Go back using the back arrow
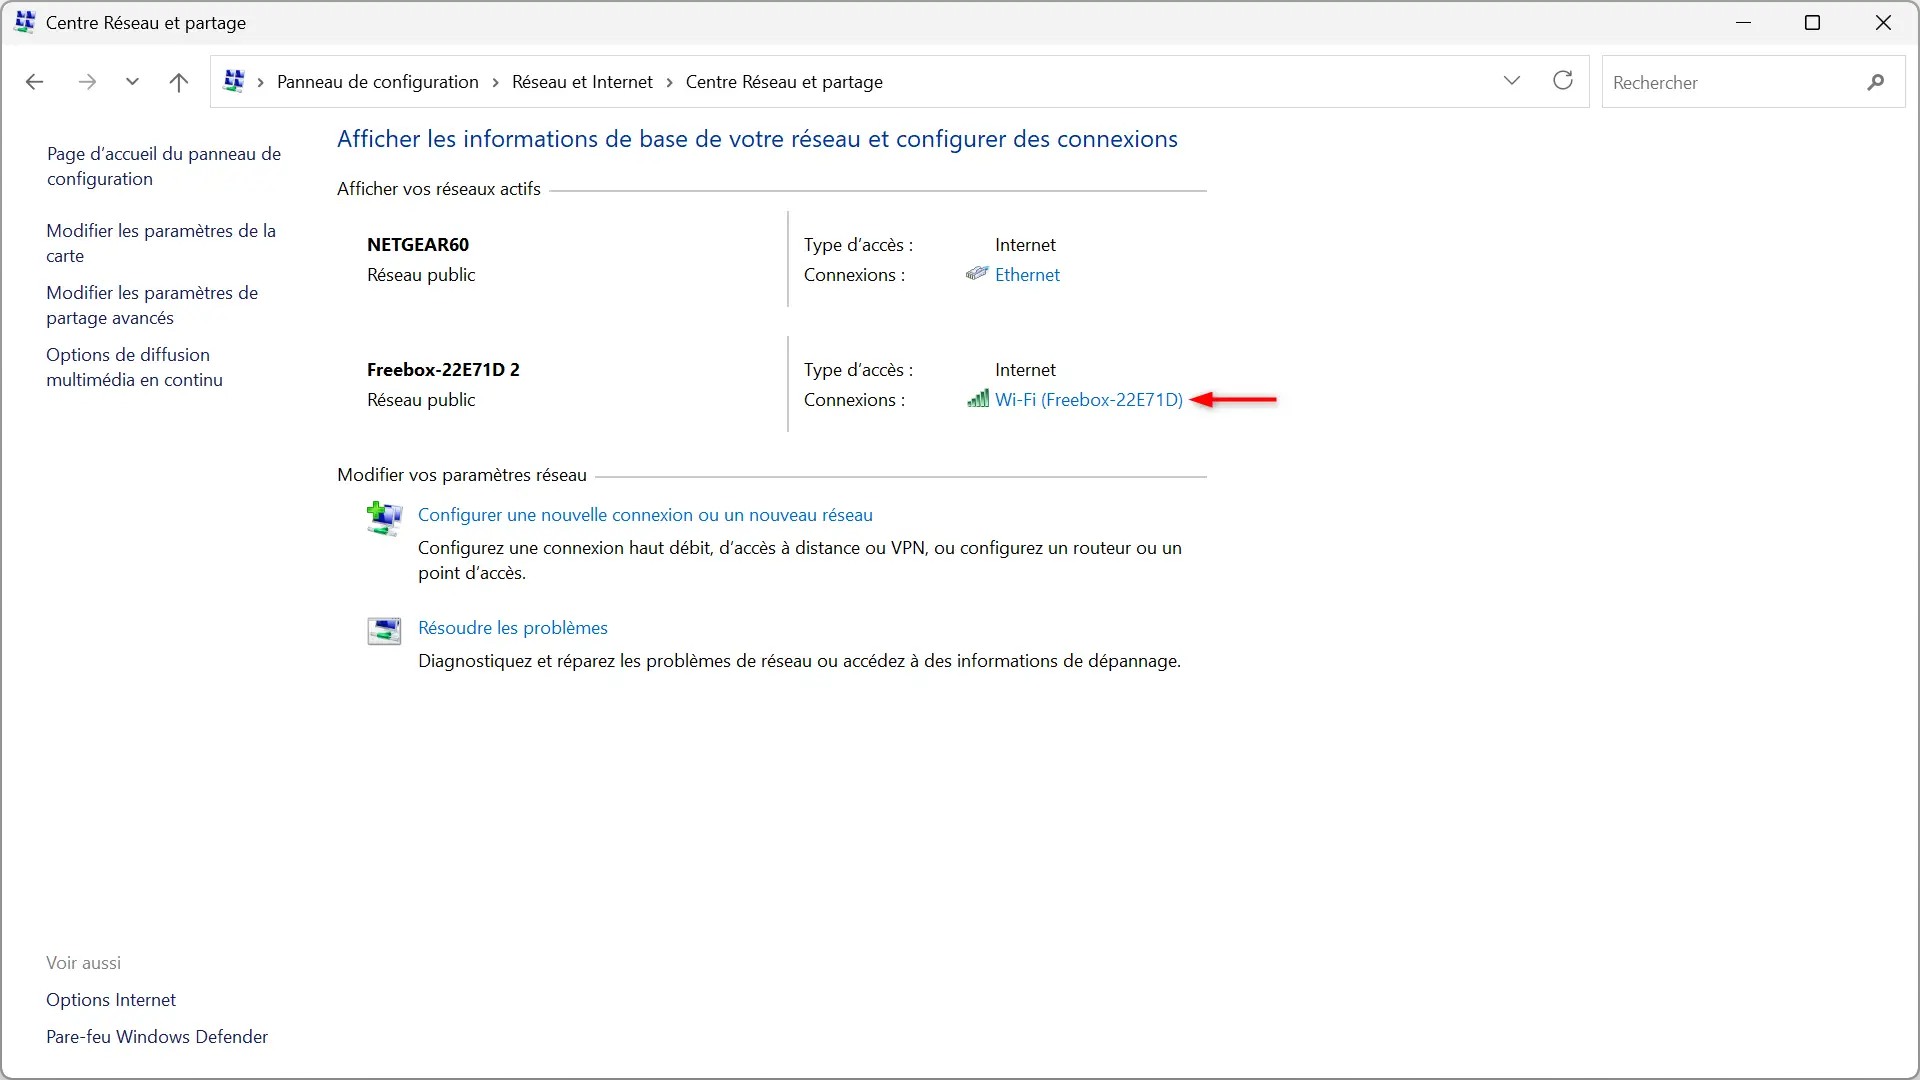This screenshot has width=1920, height=1080. [34, 82]
